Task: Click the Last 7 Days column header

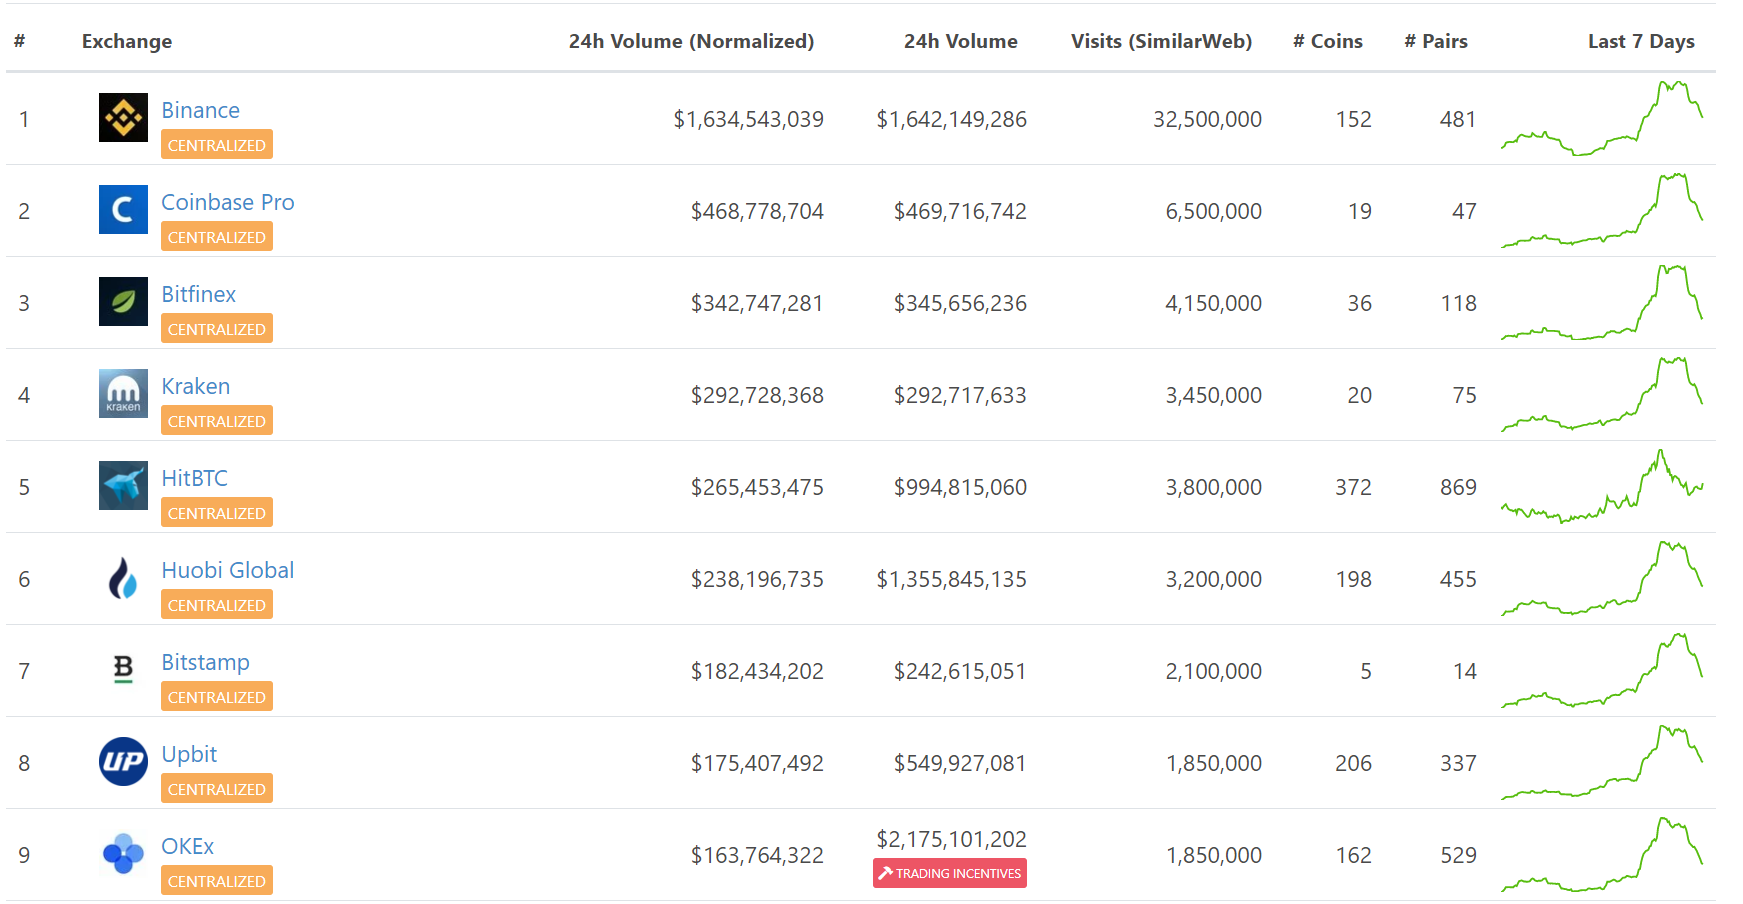Action: coord(1641,41)
